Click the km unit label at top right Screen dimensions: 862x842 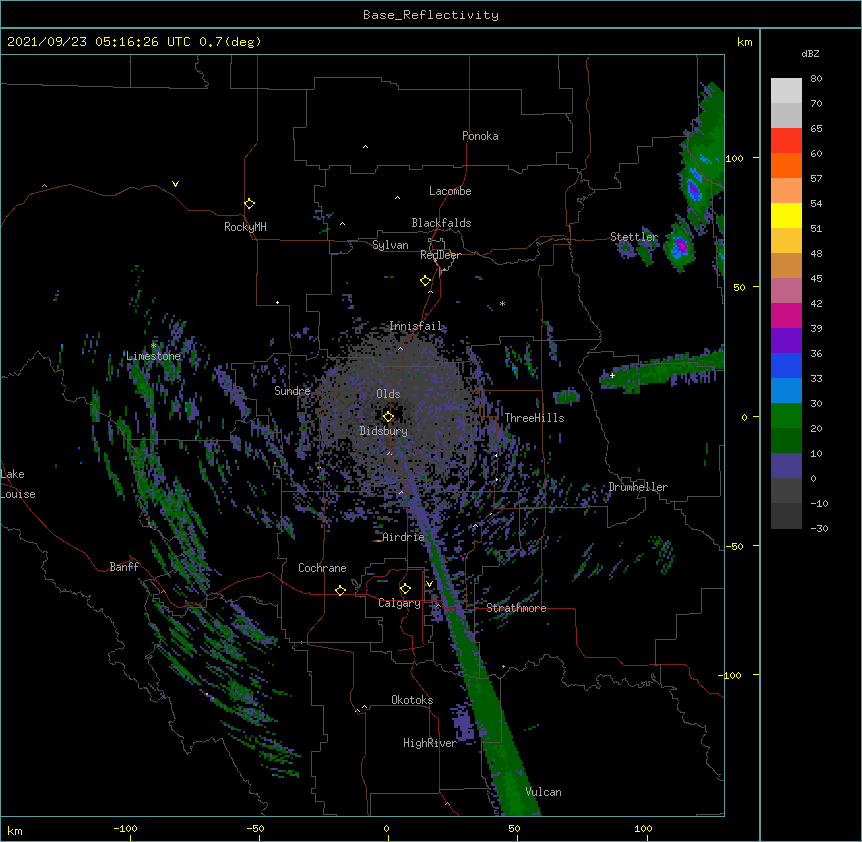[744, 42]
